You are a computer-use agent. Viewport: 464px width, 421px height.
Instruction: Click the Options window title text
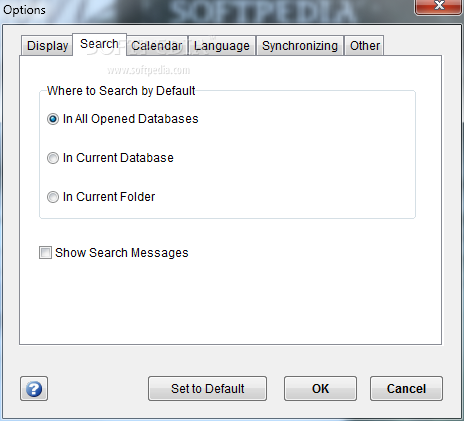coord(24,10)
